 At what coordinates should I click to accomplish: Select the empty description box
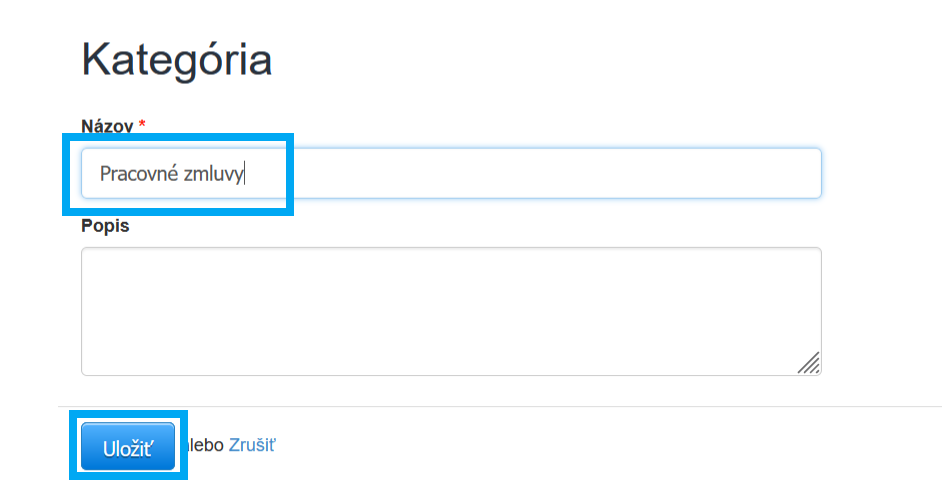450,311
